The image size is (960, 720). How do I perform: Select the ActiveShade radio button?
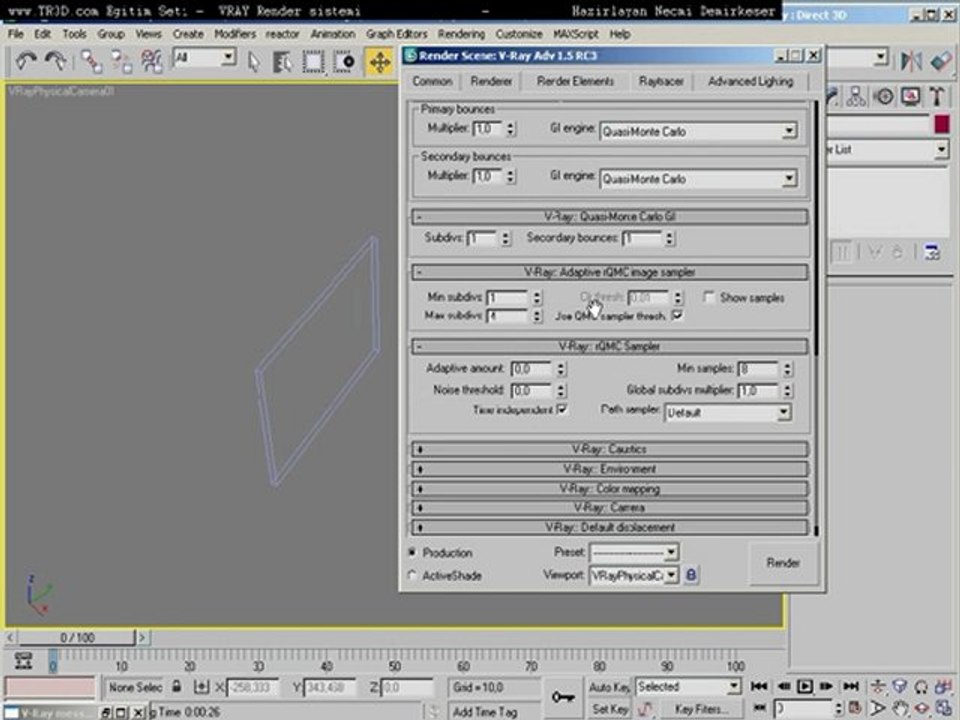click(x=412, y=575)
